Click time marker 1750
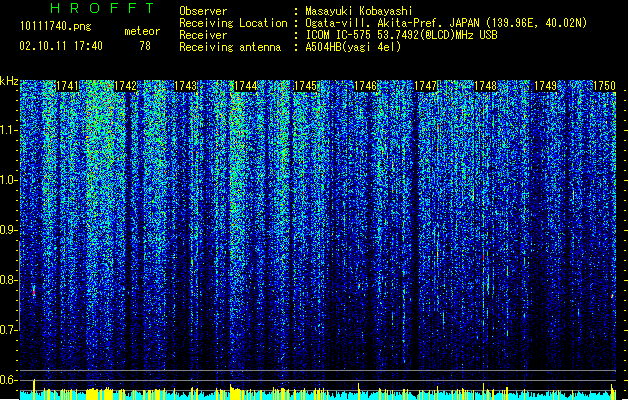The image size is (629, 400). tap(604, 86)
